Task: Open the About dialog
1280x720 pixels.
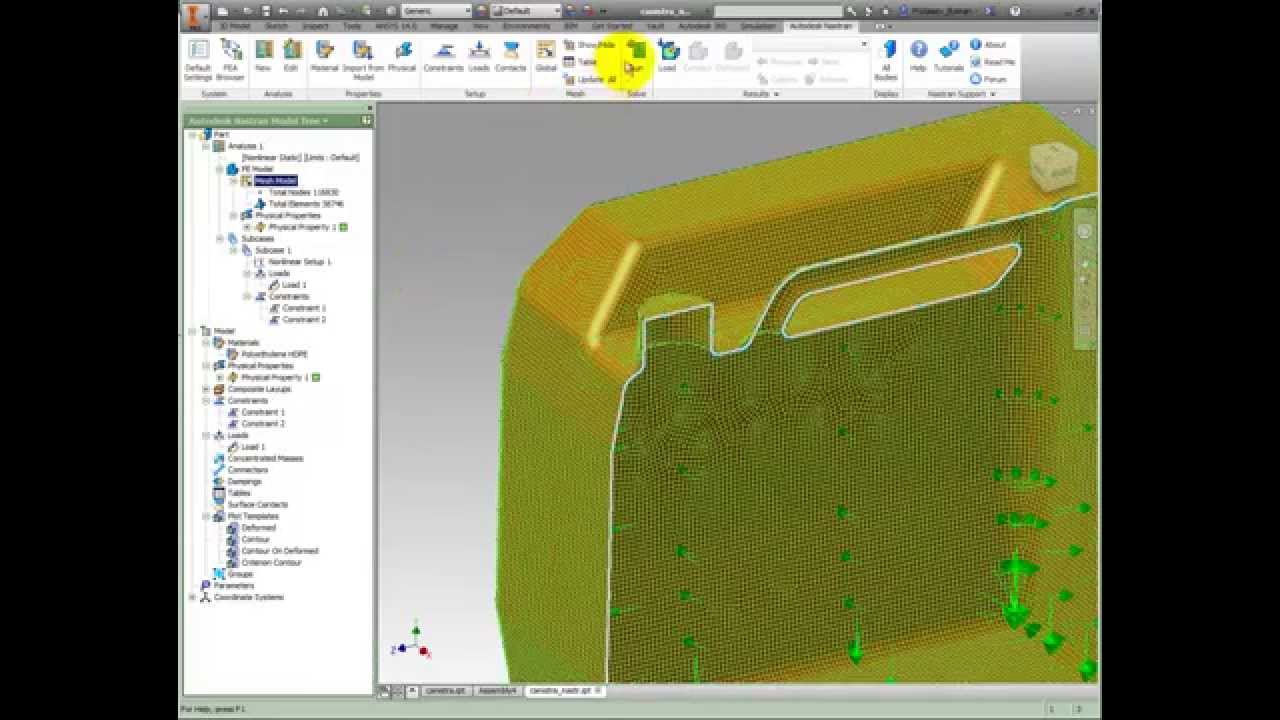Action: 988,45
